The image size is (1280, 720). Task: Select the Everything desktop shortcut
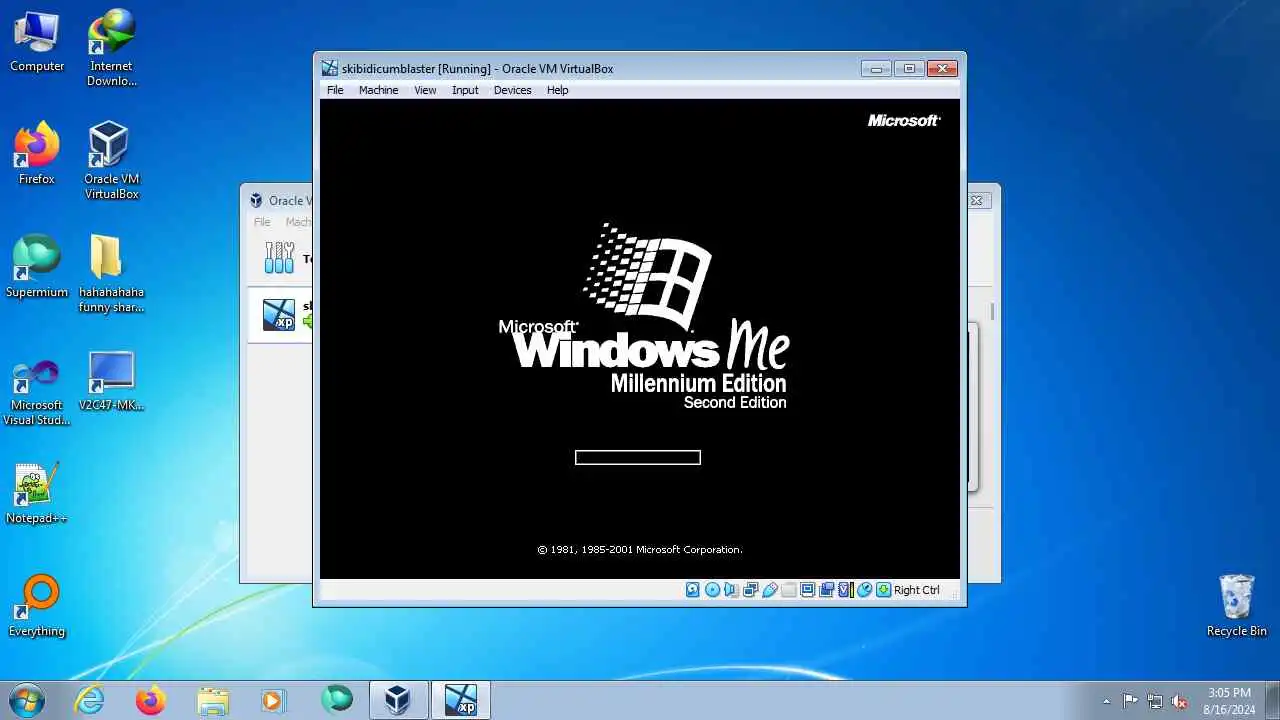pos(37,606)
